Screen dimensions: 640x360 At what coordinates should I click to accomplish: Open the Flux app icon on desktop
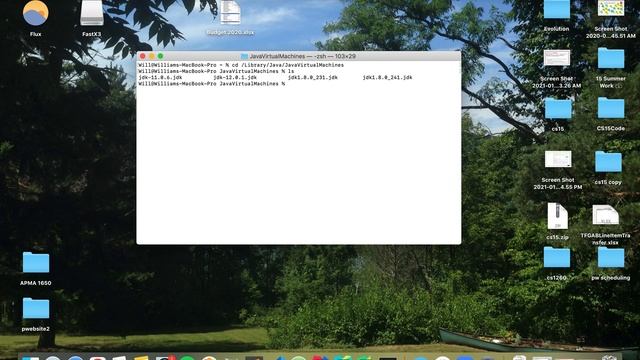pos(36,13)
